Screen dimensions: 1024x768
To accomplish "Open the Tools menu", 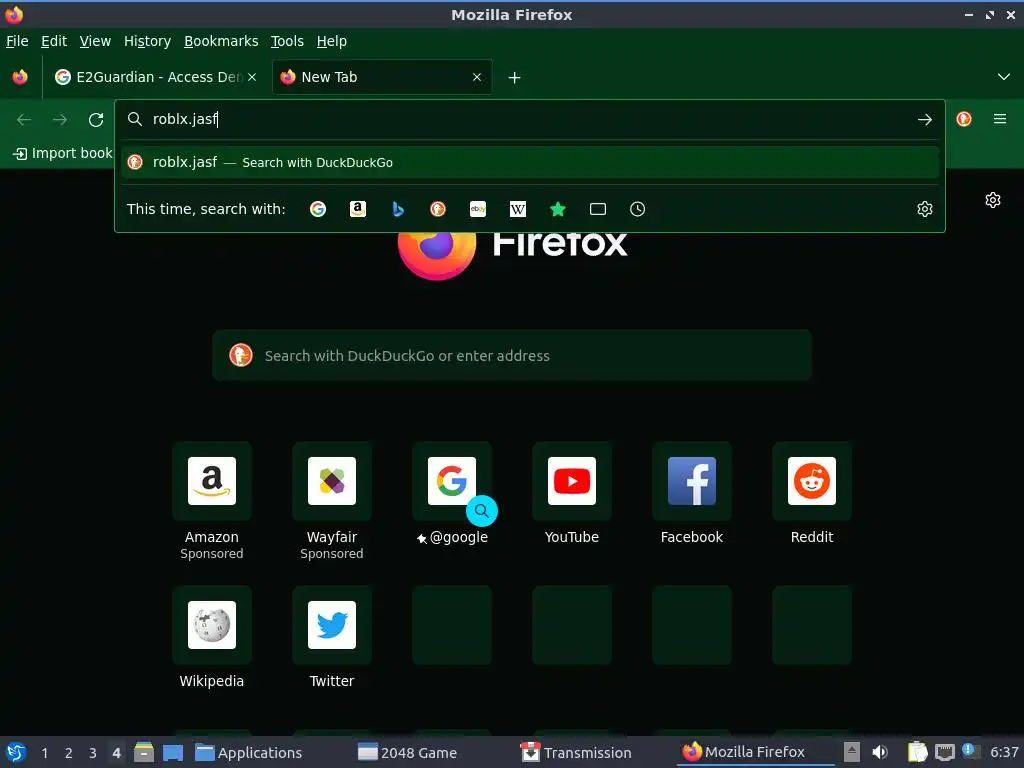I will coord(287,41).
